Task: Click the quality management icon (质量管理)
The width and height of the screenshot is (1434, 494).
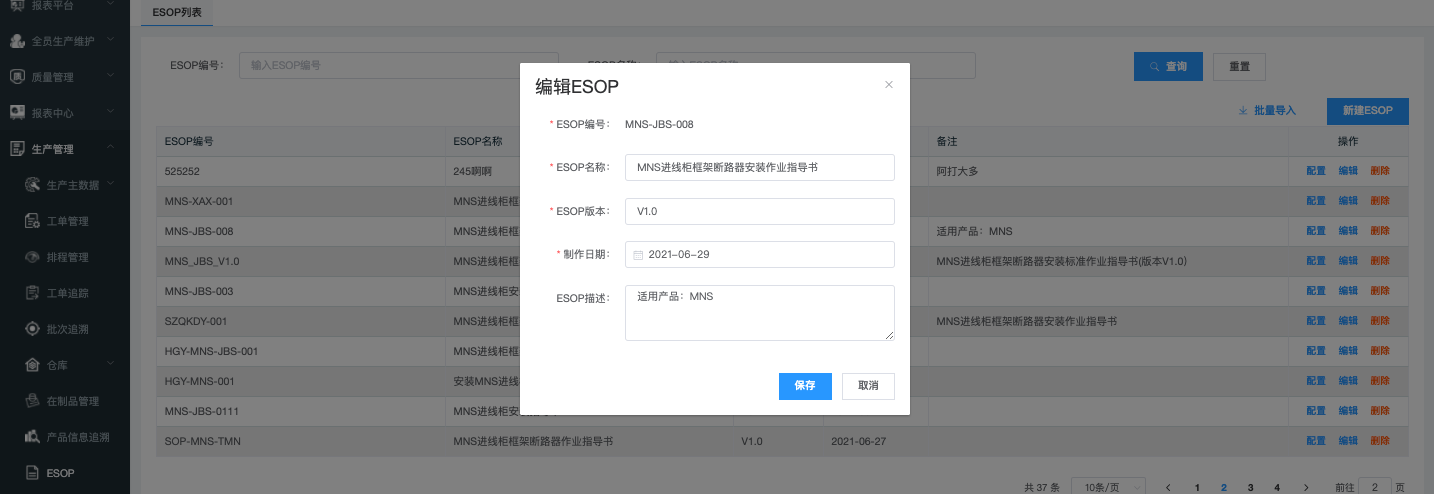Action: pos(17,77)
